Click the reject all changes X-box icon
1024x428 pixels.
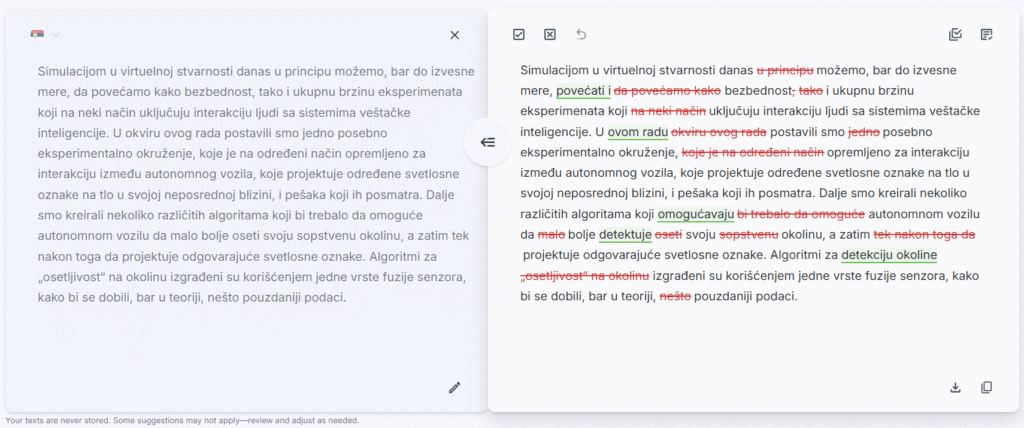tap(550, 35)
